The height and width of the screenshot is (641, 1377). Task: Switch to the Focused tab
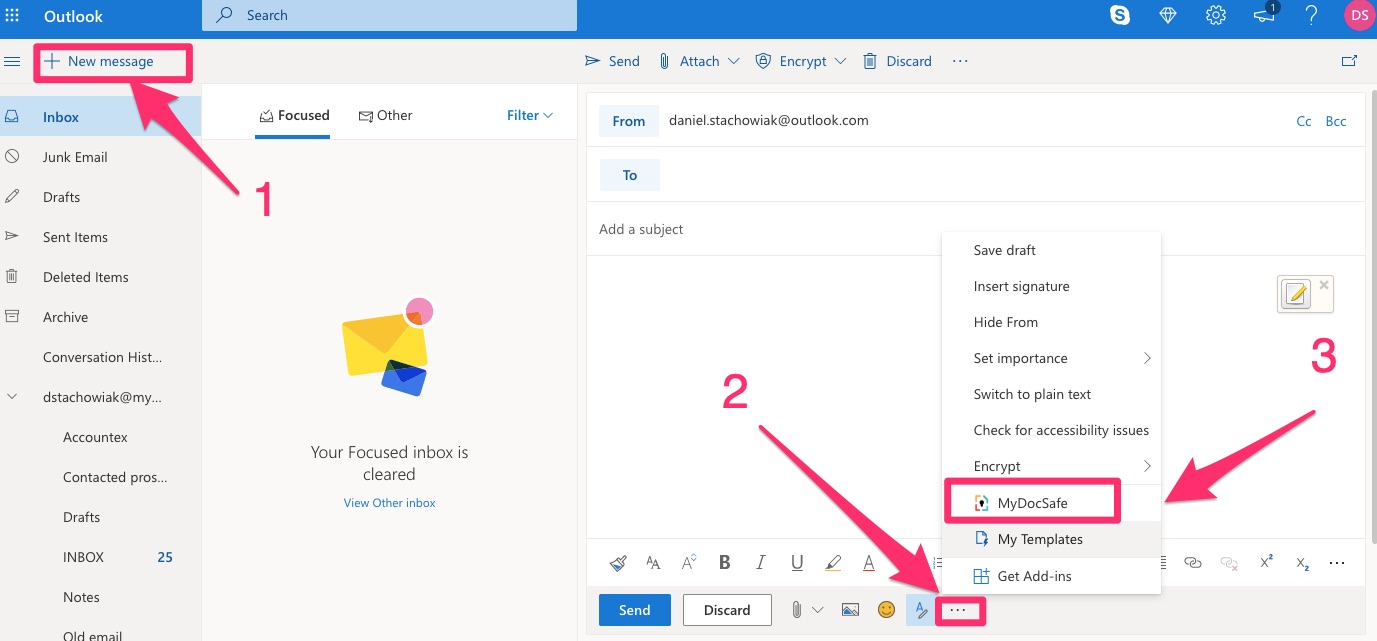[x=294, y=116]
